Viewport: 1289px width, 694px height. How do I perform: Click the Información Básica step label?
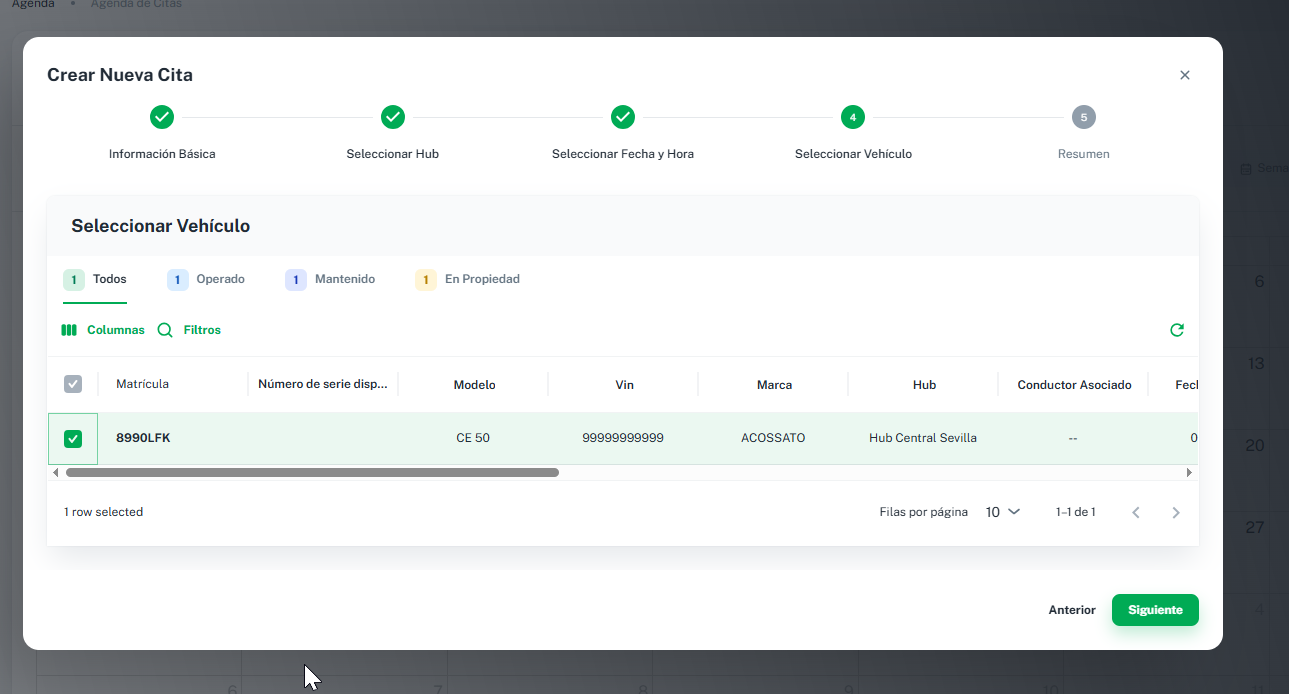coord(162,154)
